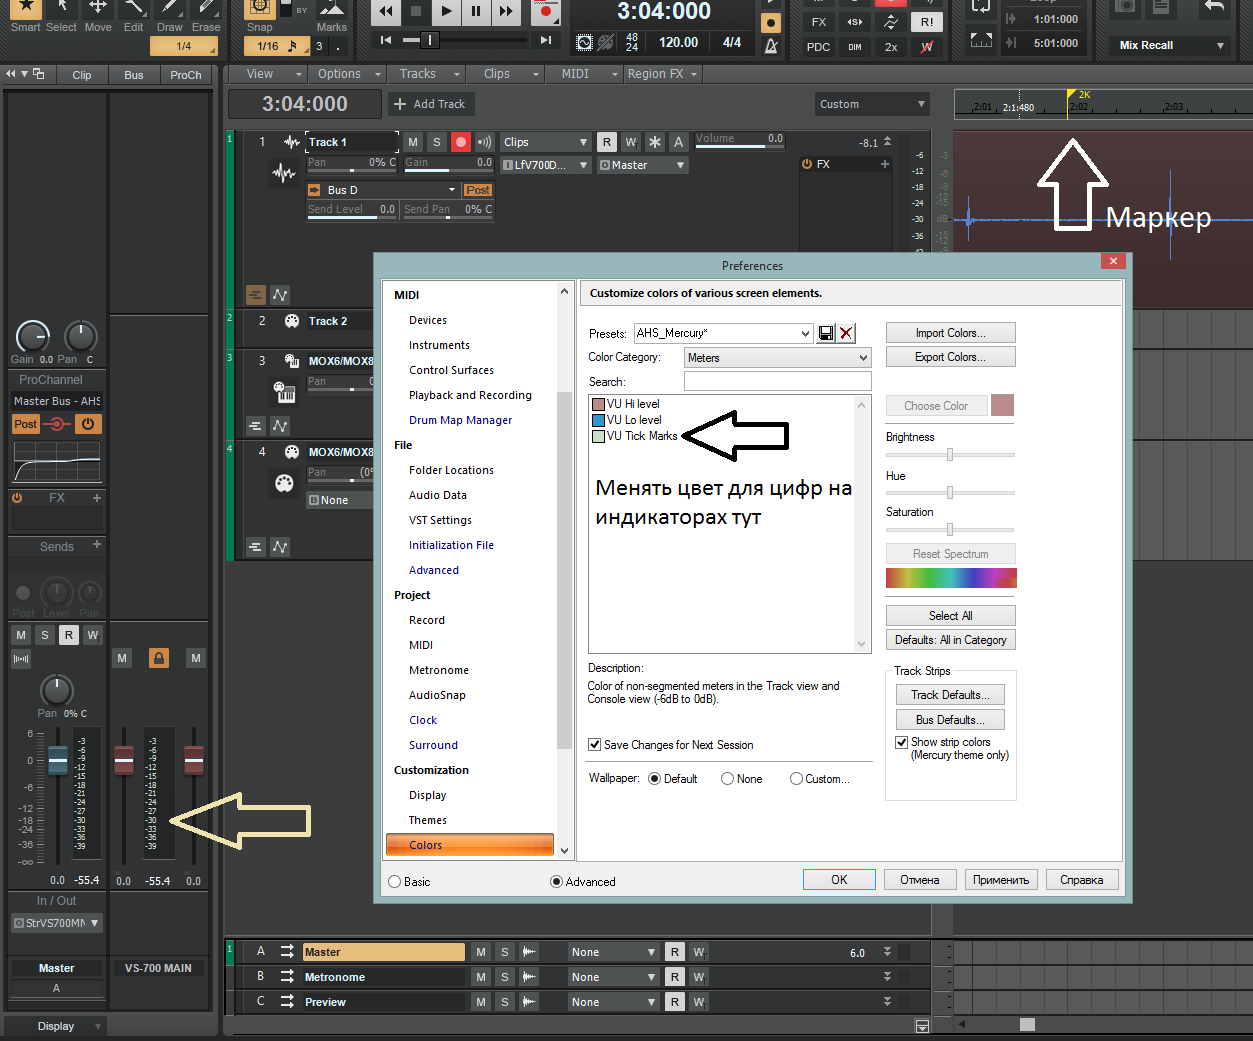
Task: Toggle Track 1 send Post button
Action: (477, 190)
